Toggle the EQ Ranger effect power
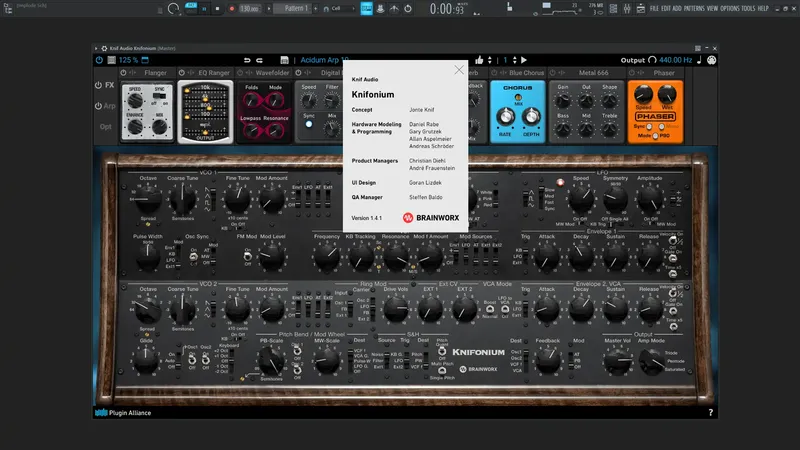Image resolution: width=800 pixels, height=450 pixels. [182, 73]
